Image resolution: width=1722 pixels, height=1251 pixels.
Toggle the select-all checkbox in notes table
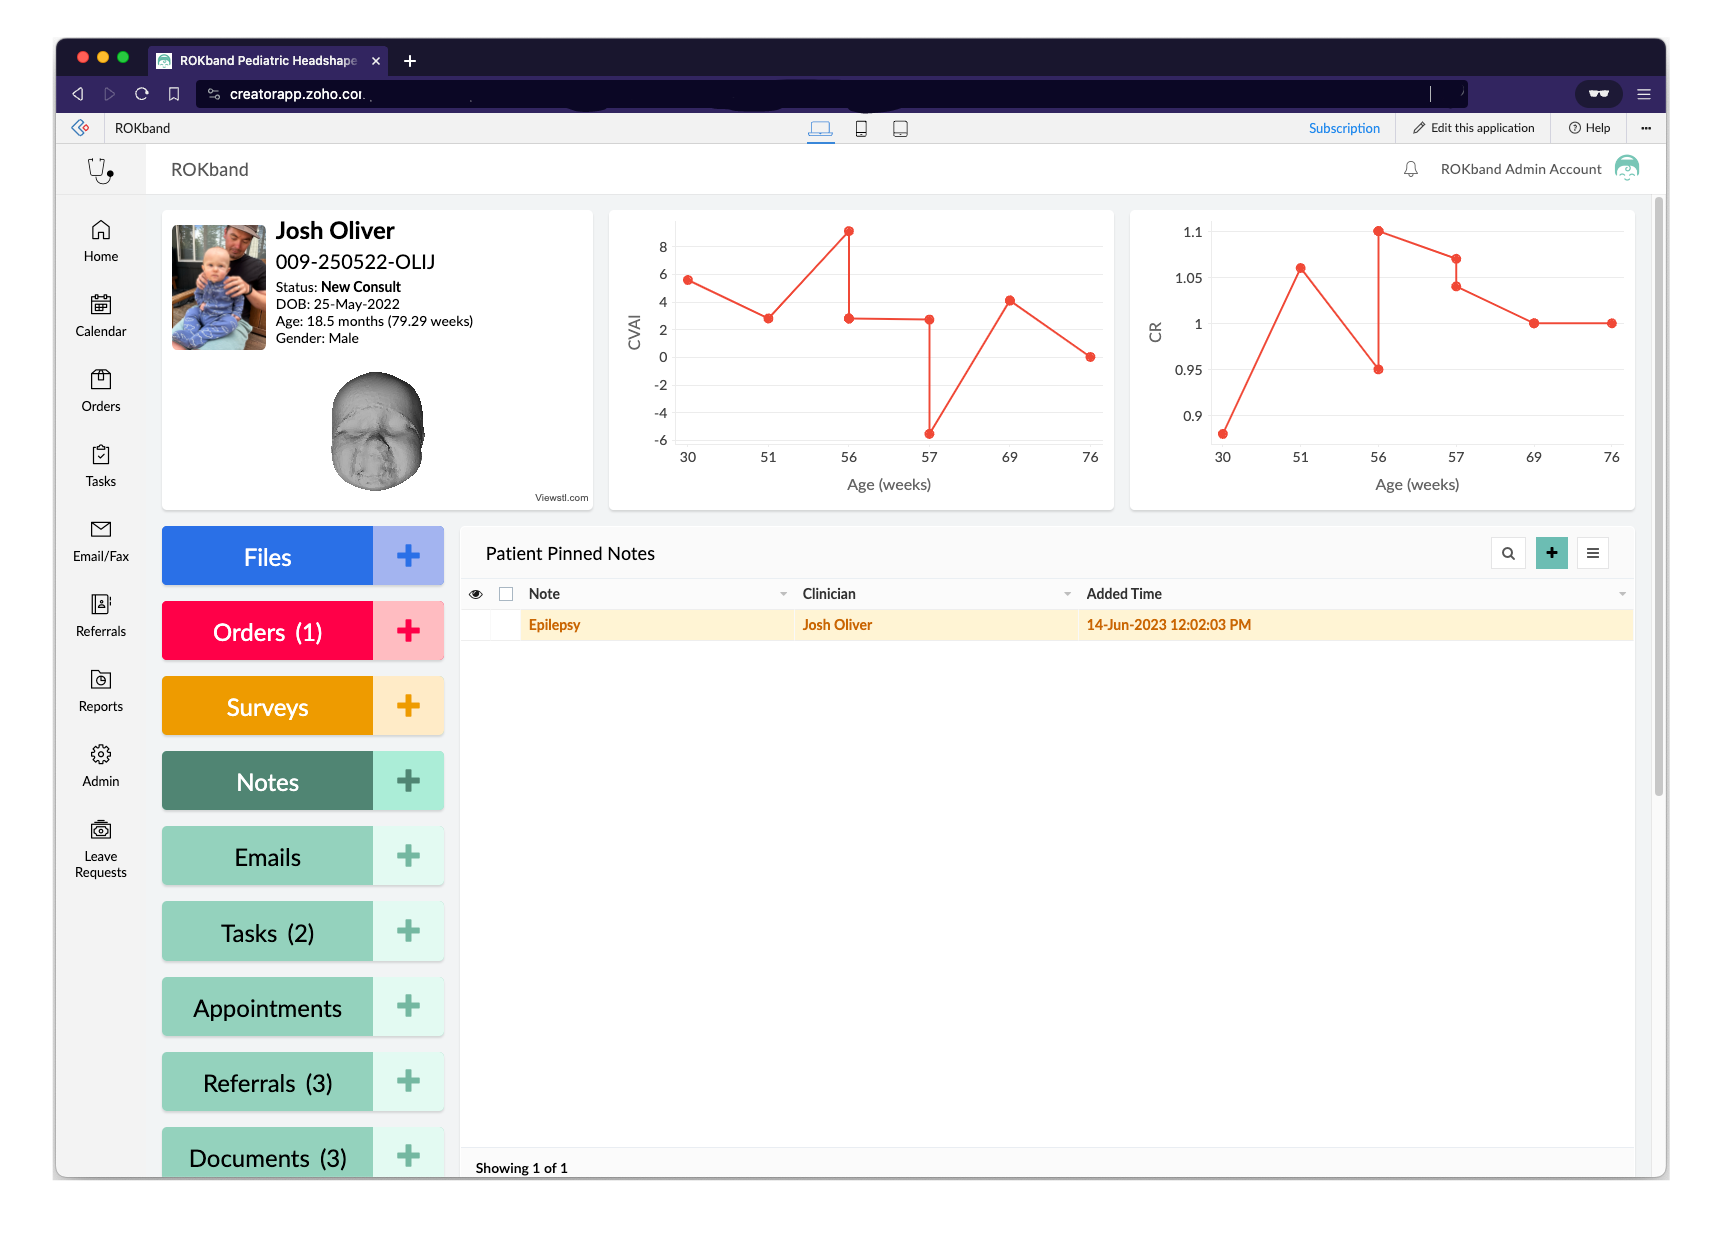506,593
